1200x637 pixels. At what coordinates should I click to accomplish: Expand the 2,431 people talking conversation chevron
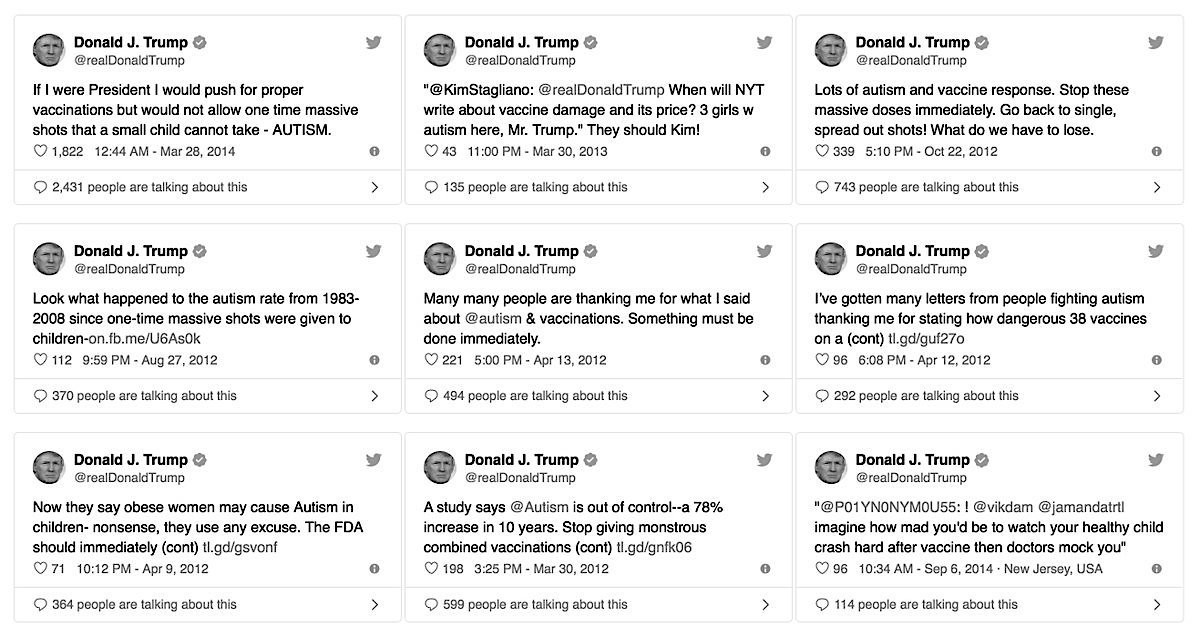coord(374,187)
